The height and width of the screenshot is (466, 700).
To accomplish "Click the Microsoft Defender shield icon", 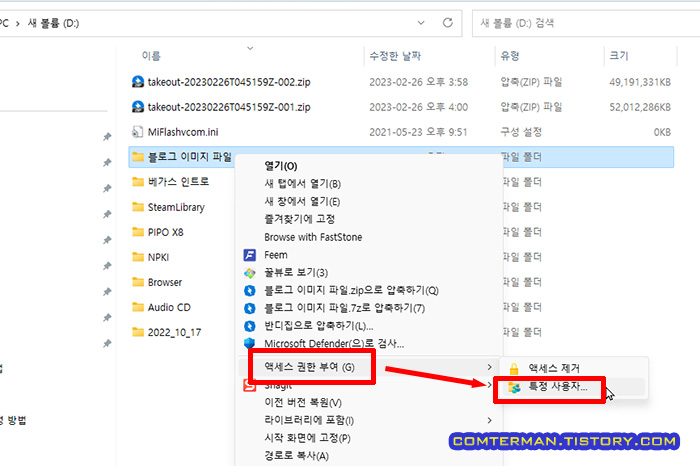I will pyautogui.click(x=250, y=343).
